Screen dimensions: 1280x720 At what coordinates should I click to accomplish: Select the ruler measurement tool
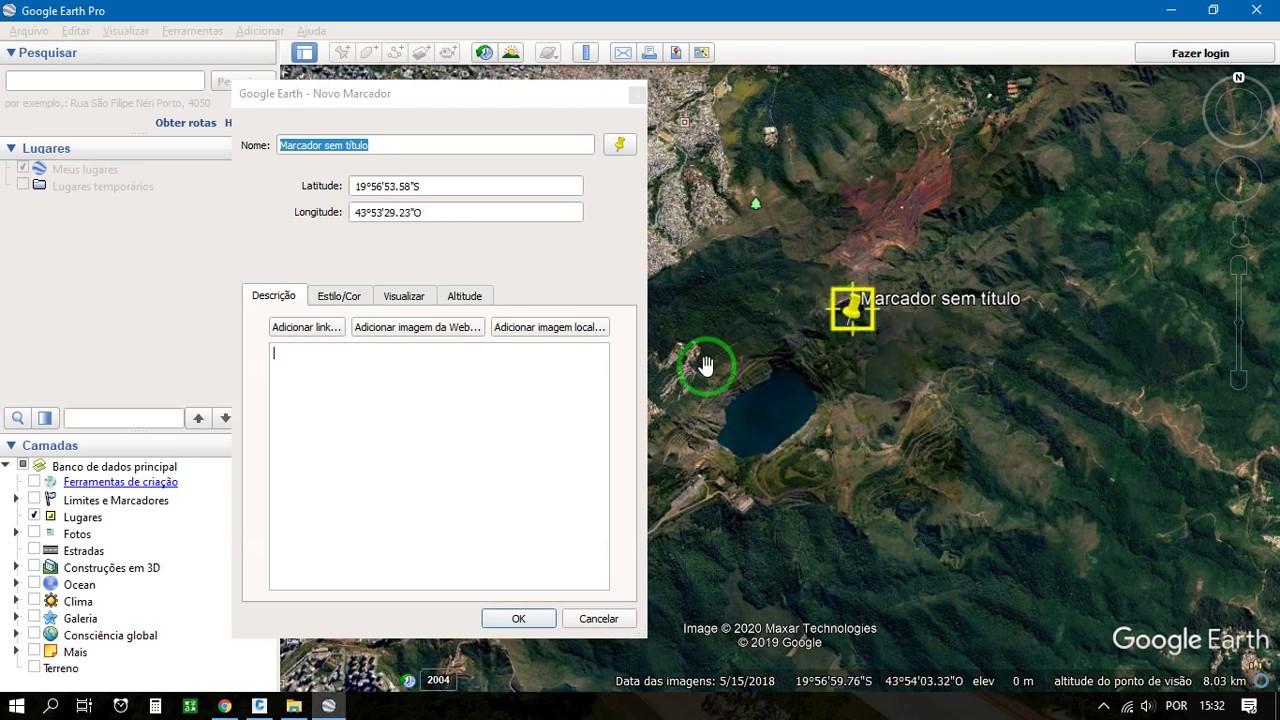[x=586, y=53]
